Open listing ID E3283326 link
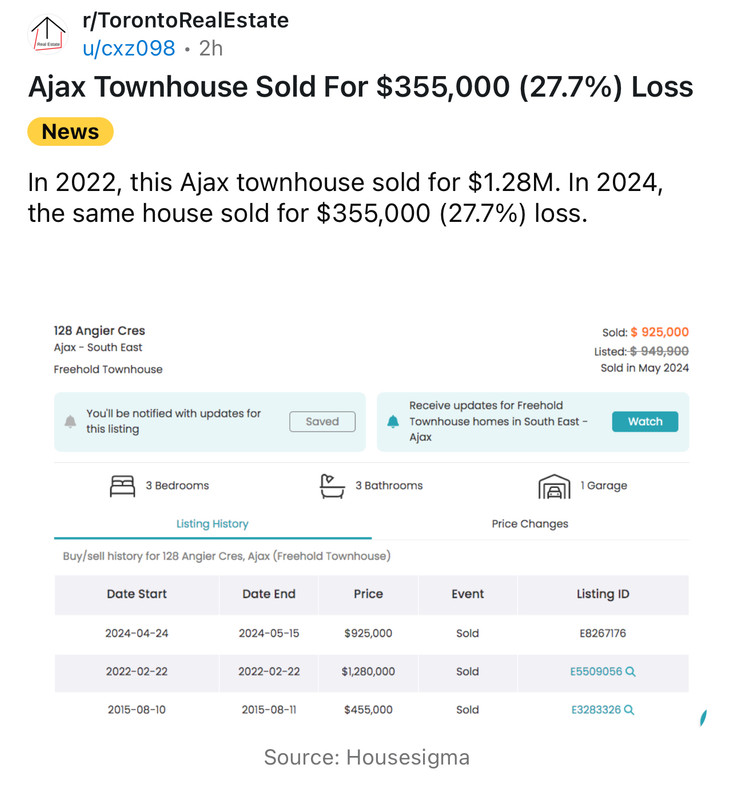The width and height of the screenshot is (734, 800). 596,710
